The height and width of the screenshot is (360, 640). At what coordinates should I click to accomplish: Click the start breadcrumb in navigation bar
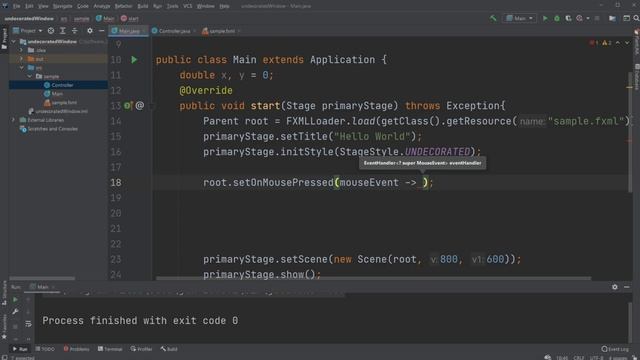pos(130,19)
